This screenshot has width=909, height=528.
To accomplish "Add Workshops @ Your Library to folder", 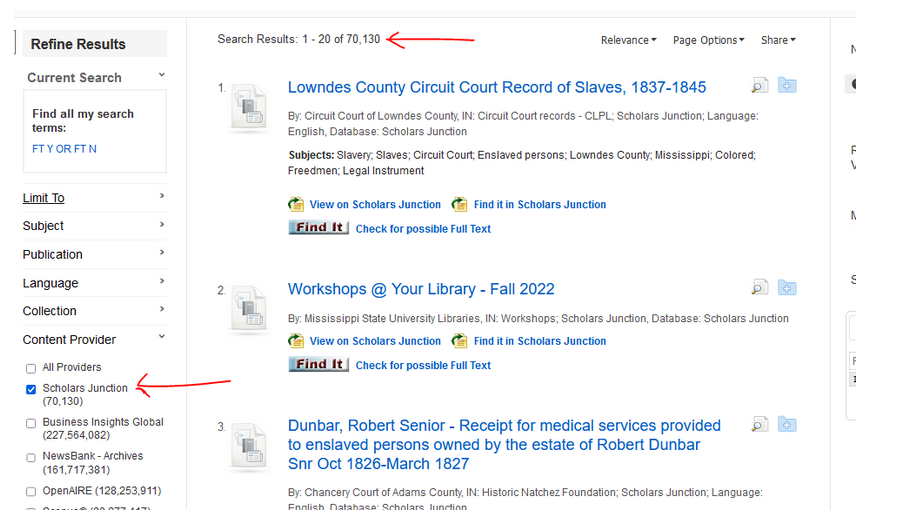I will [787, 287].
